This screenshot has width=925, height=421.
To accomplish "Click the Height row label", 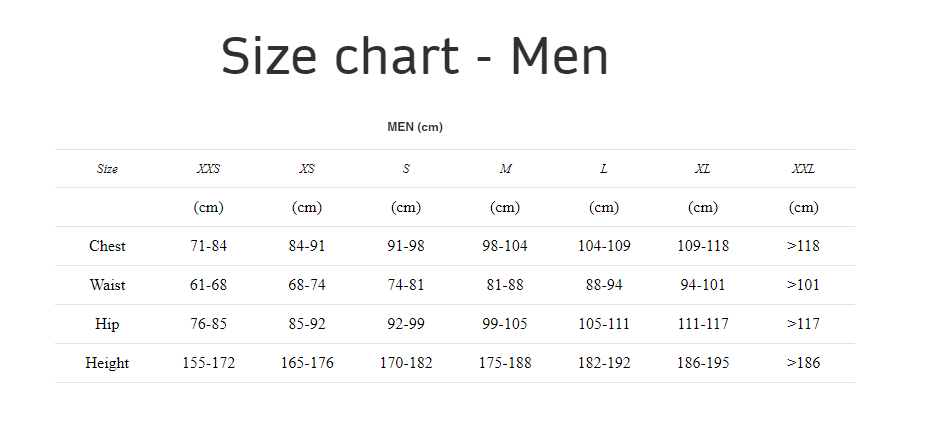I will point(107,363).
